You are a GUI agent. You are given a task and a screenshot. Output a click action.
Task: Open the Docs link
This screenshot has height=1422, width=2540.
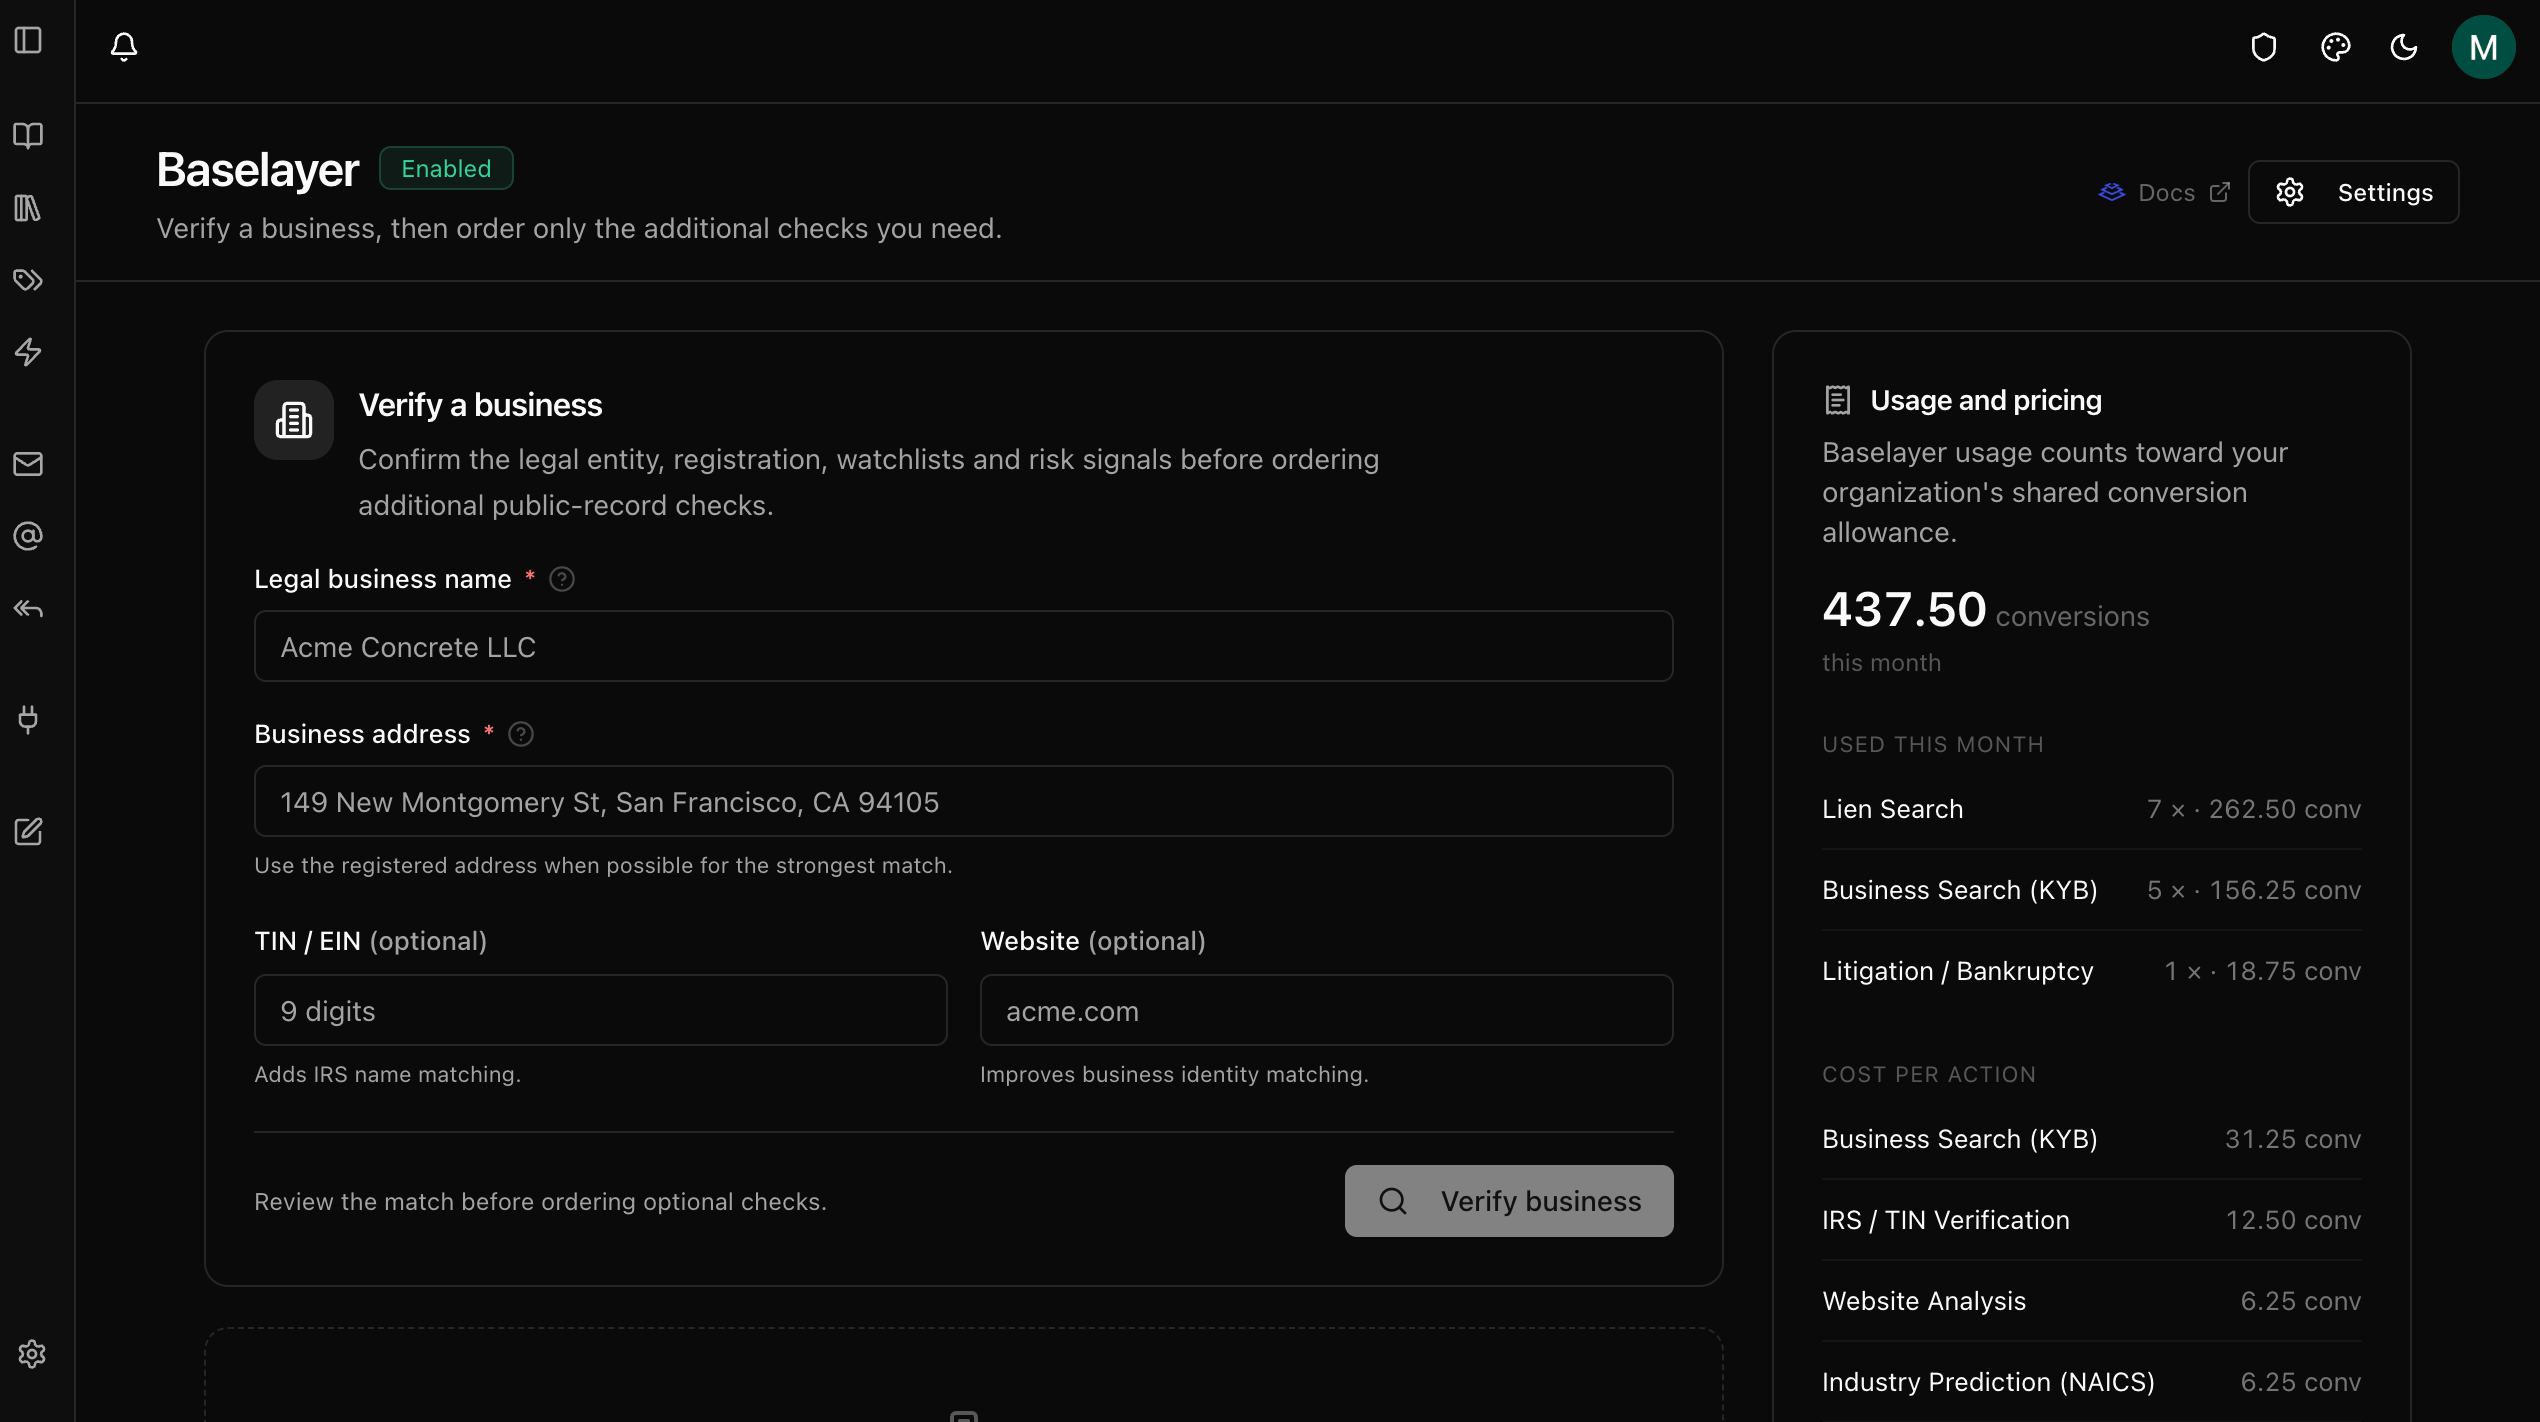pyautogui.click(x=2165, y=192)
